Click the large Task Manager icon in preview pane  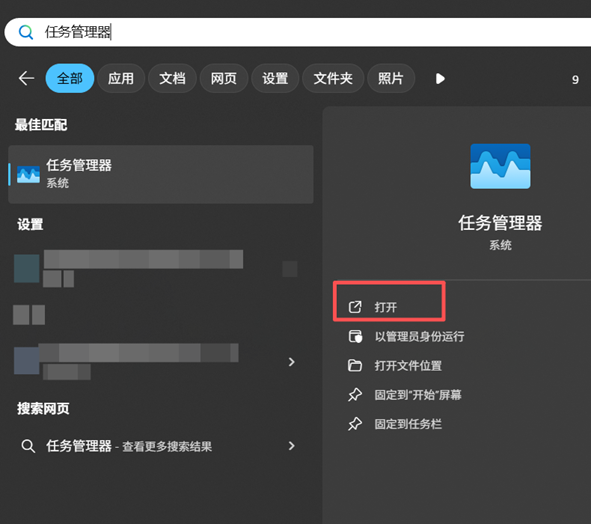500,166
